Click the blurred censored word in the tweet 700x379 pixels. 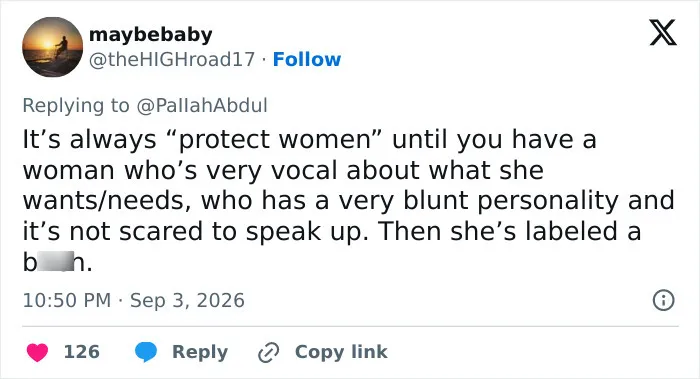coord(55,262)
